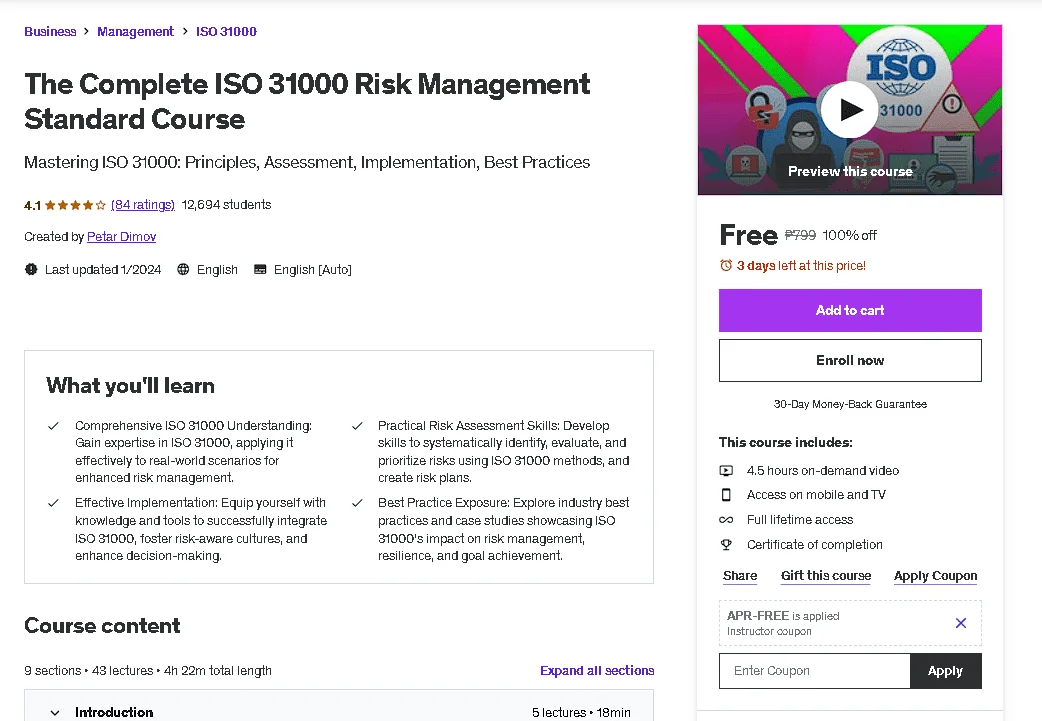Click the trophy certificate icon

(x=726, y=544)
